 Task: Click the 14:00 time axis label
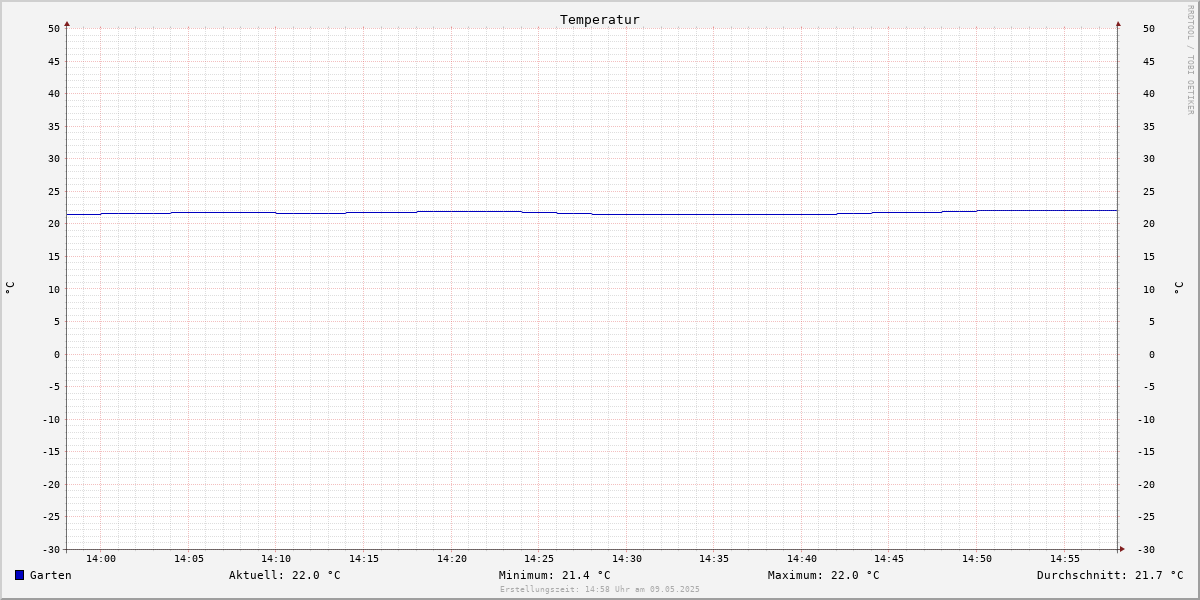101,558
